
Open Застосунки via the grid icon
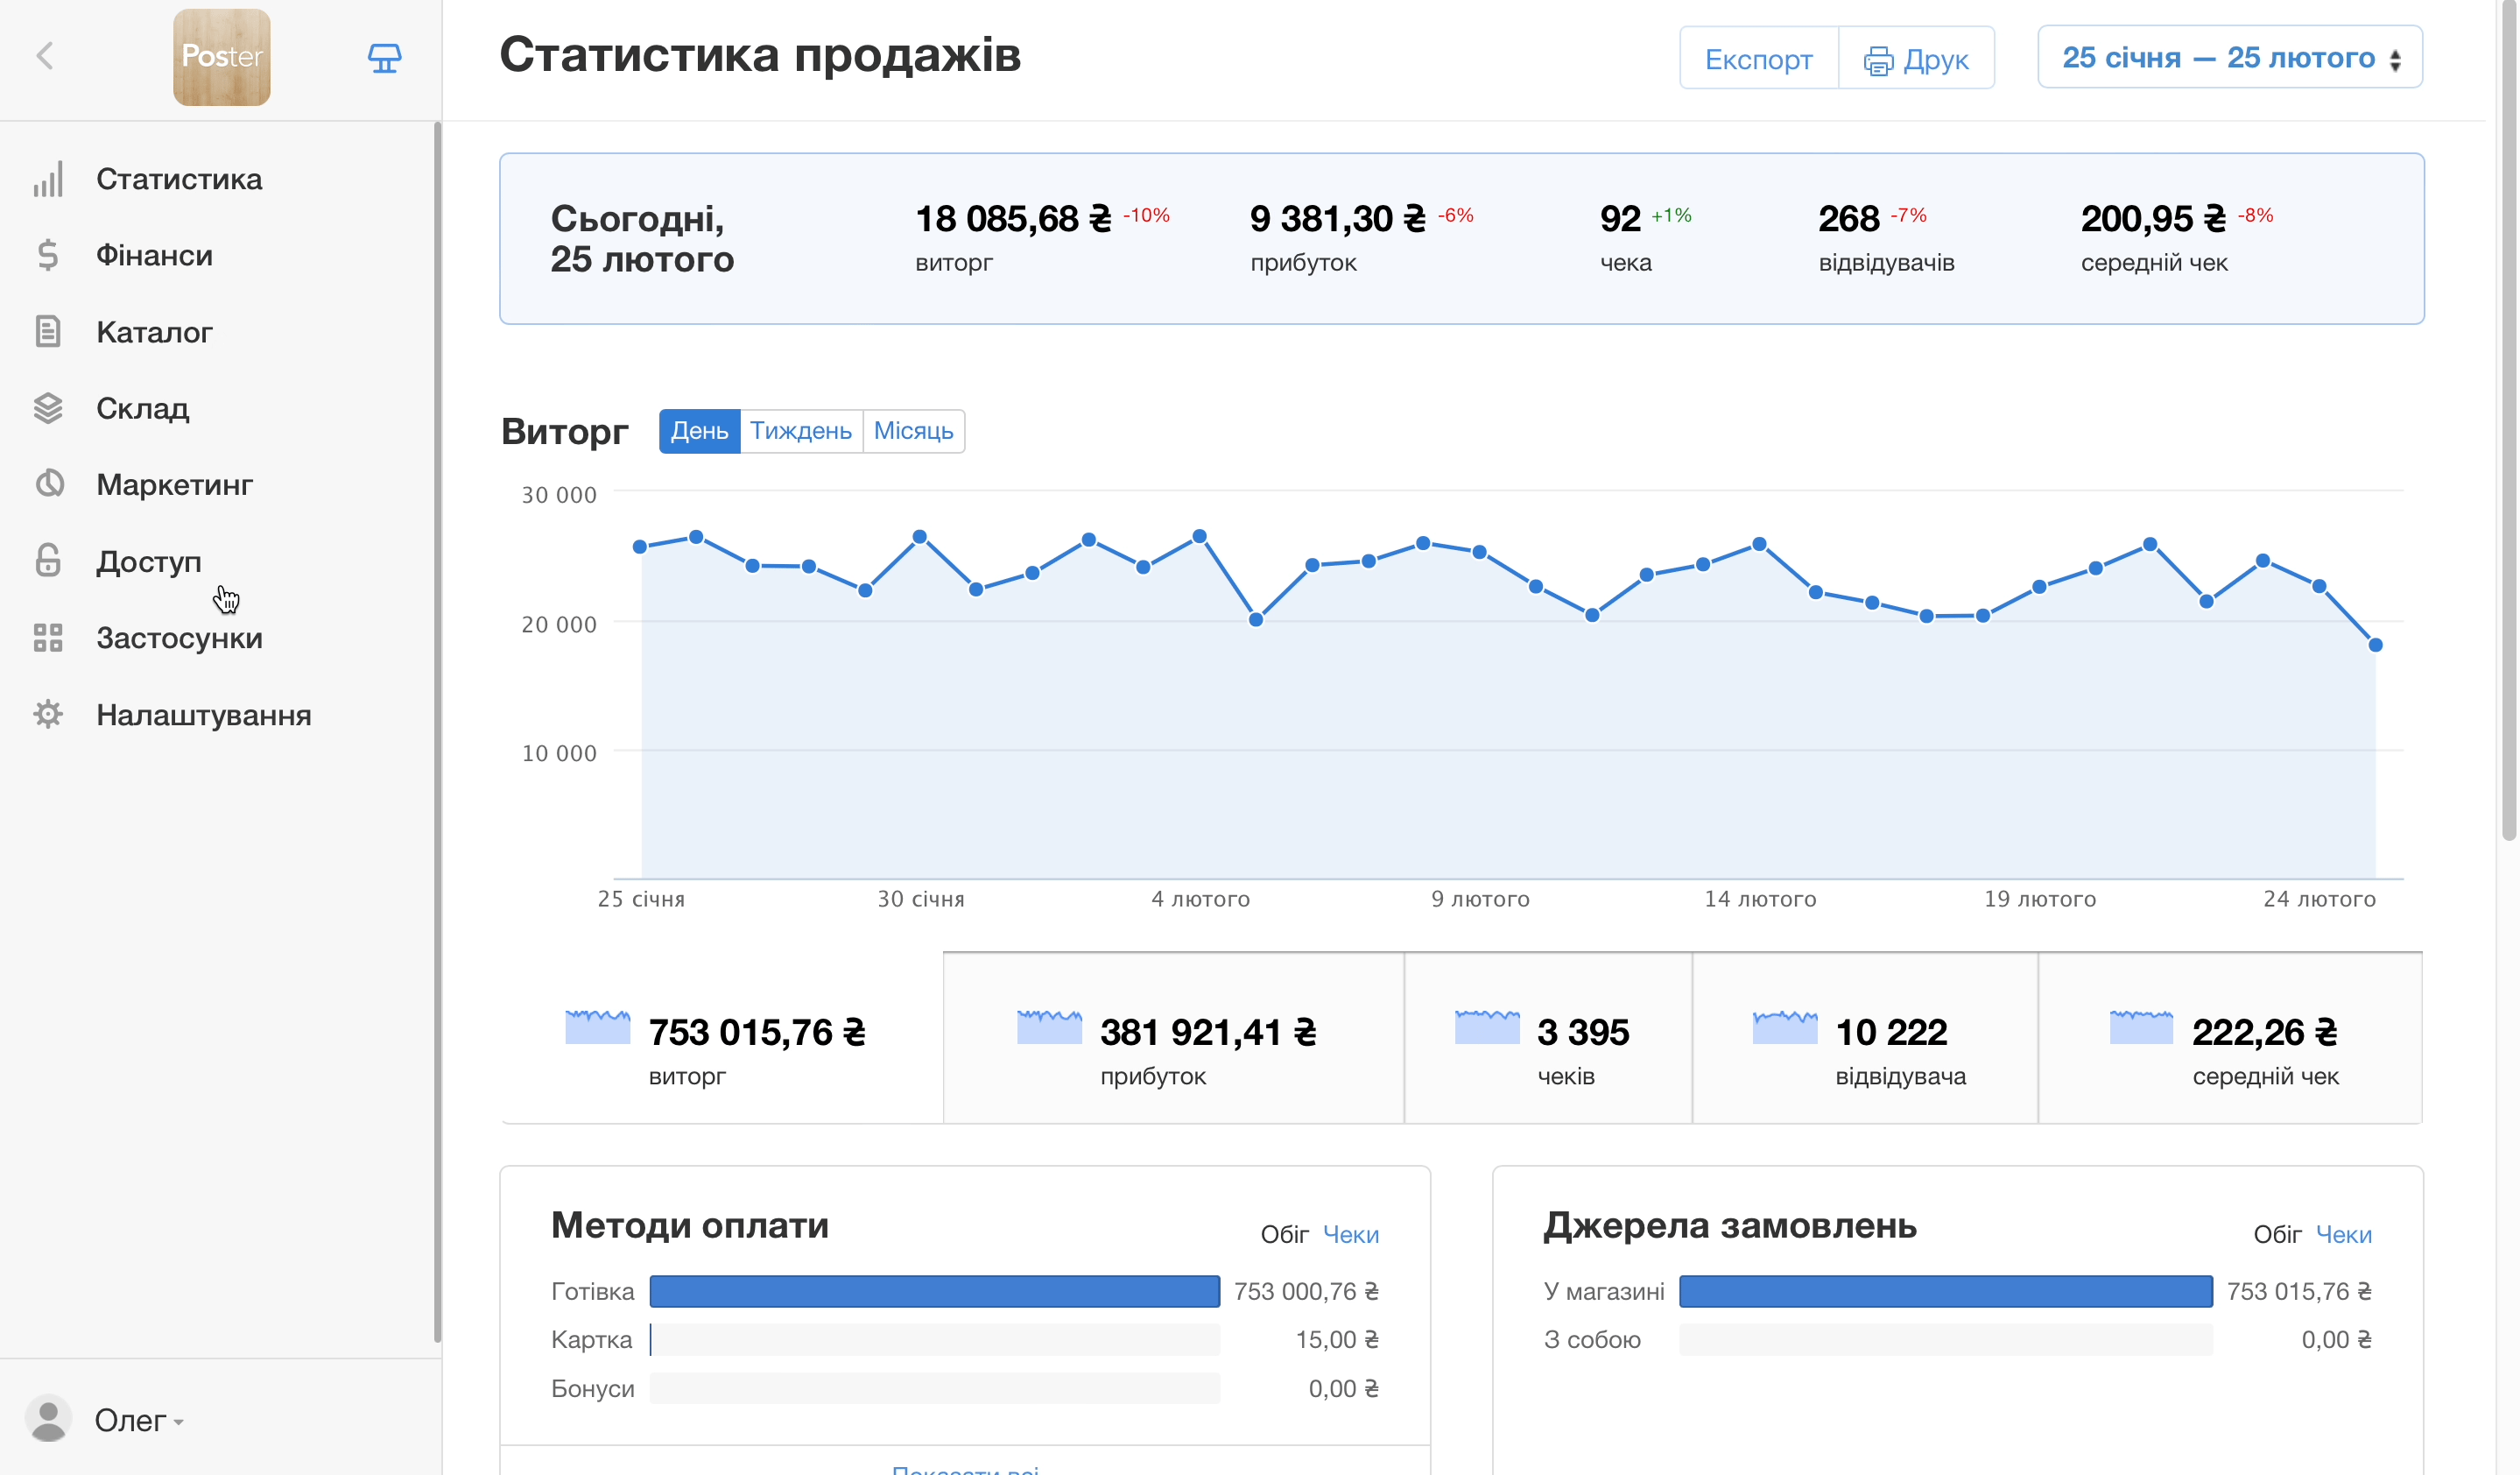coord(48,637)
